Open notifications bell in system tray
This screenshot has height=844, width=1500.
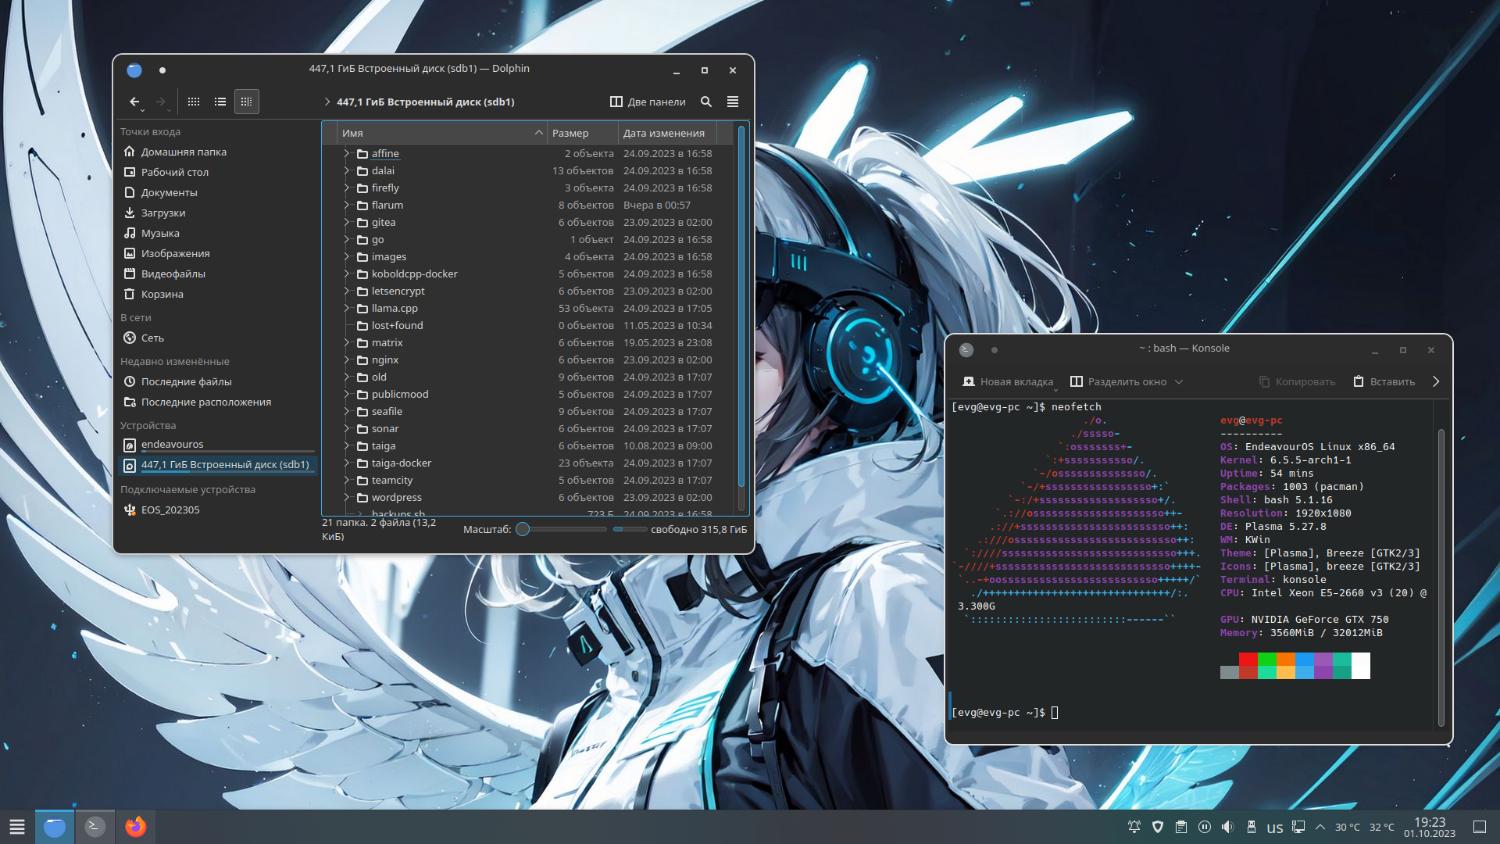point(1134,827)
